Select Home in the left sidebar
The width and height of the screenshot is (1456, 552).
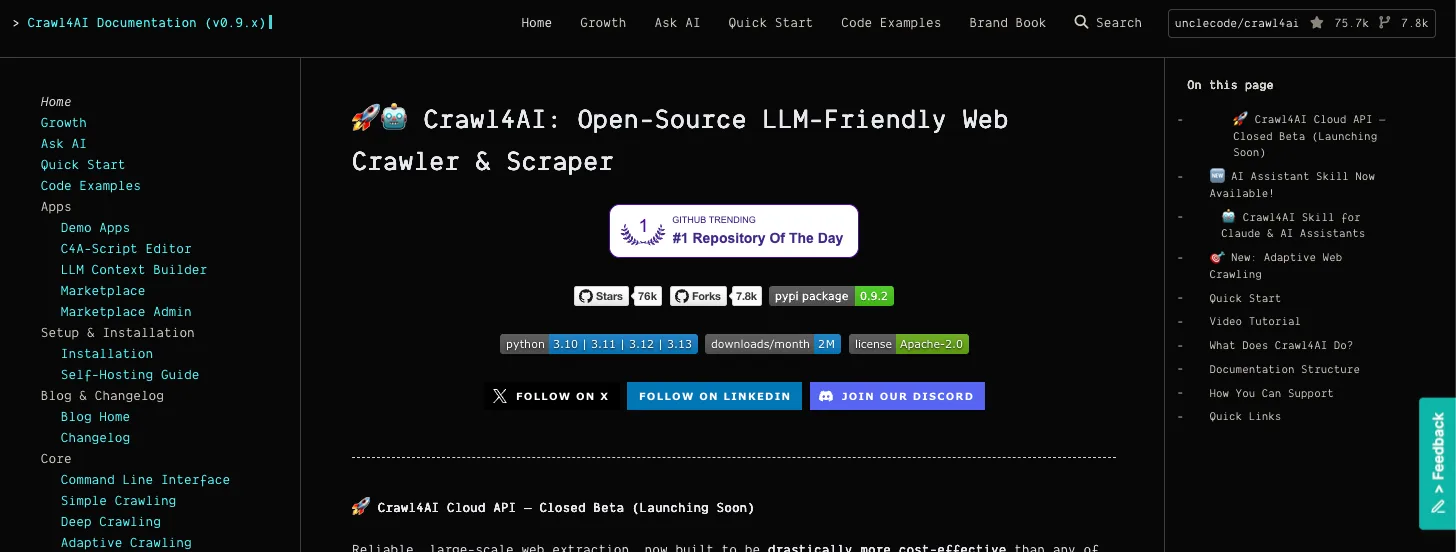[56, 102]
